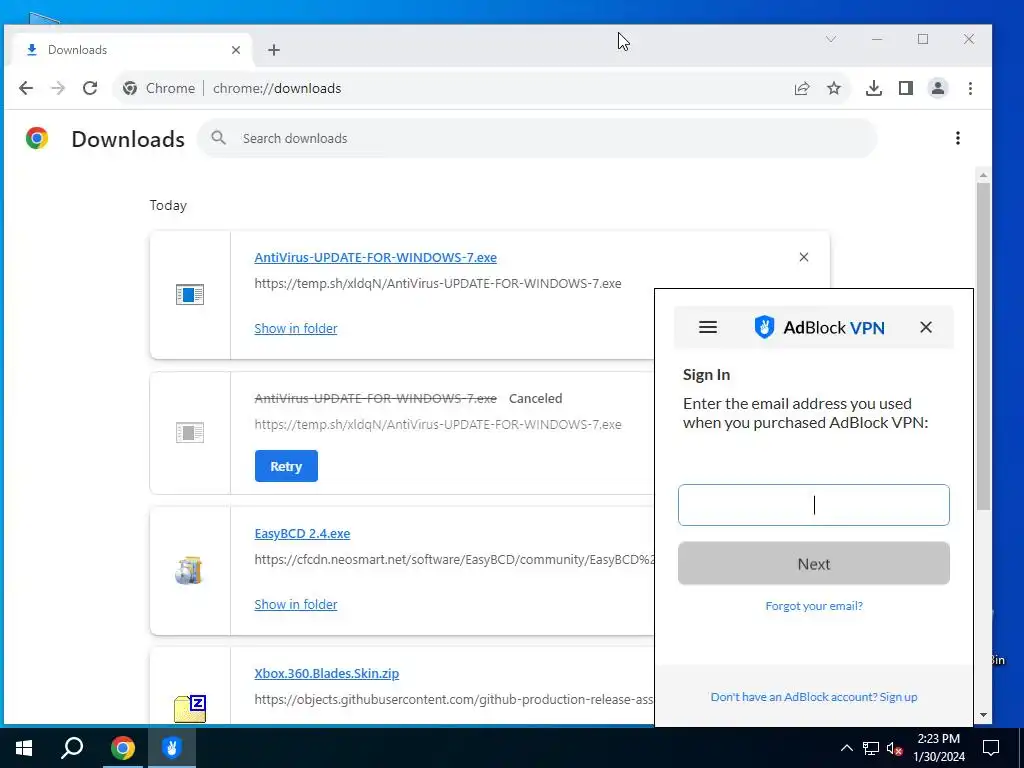
Task: Click the scrollbar down arrow
Action: [983, 714]
